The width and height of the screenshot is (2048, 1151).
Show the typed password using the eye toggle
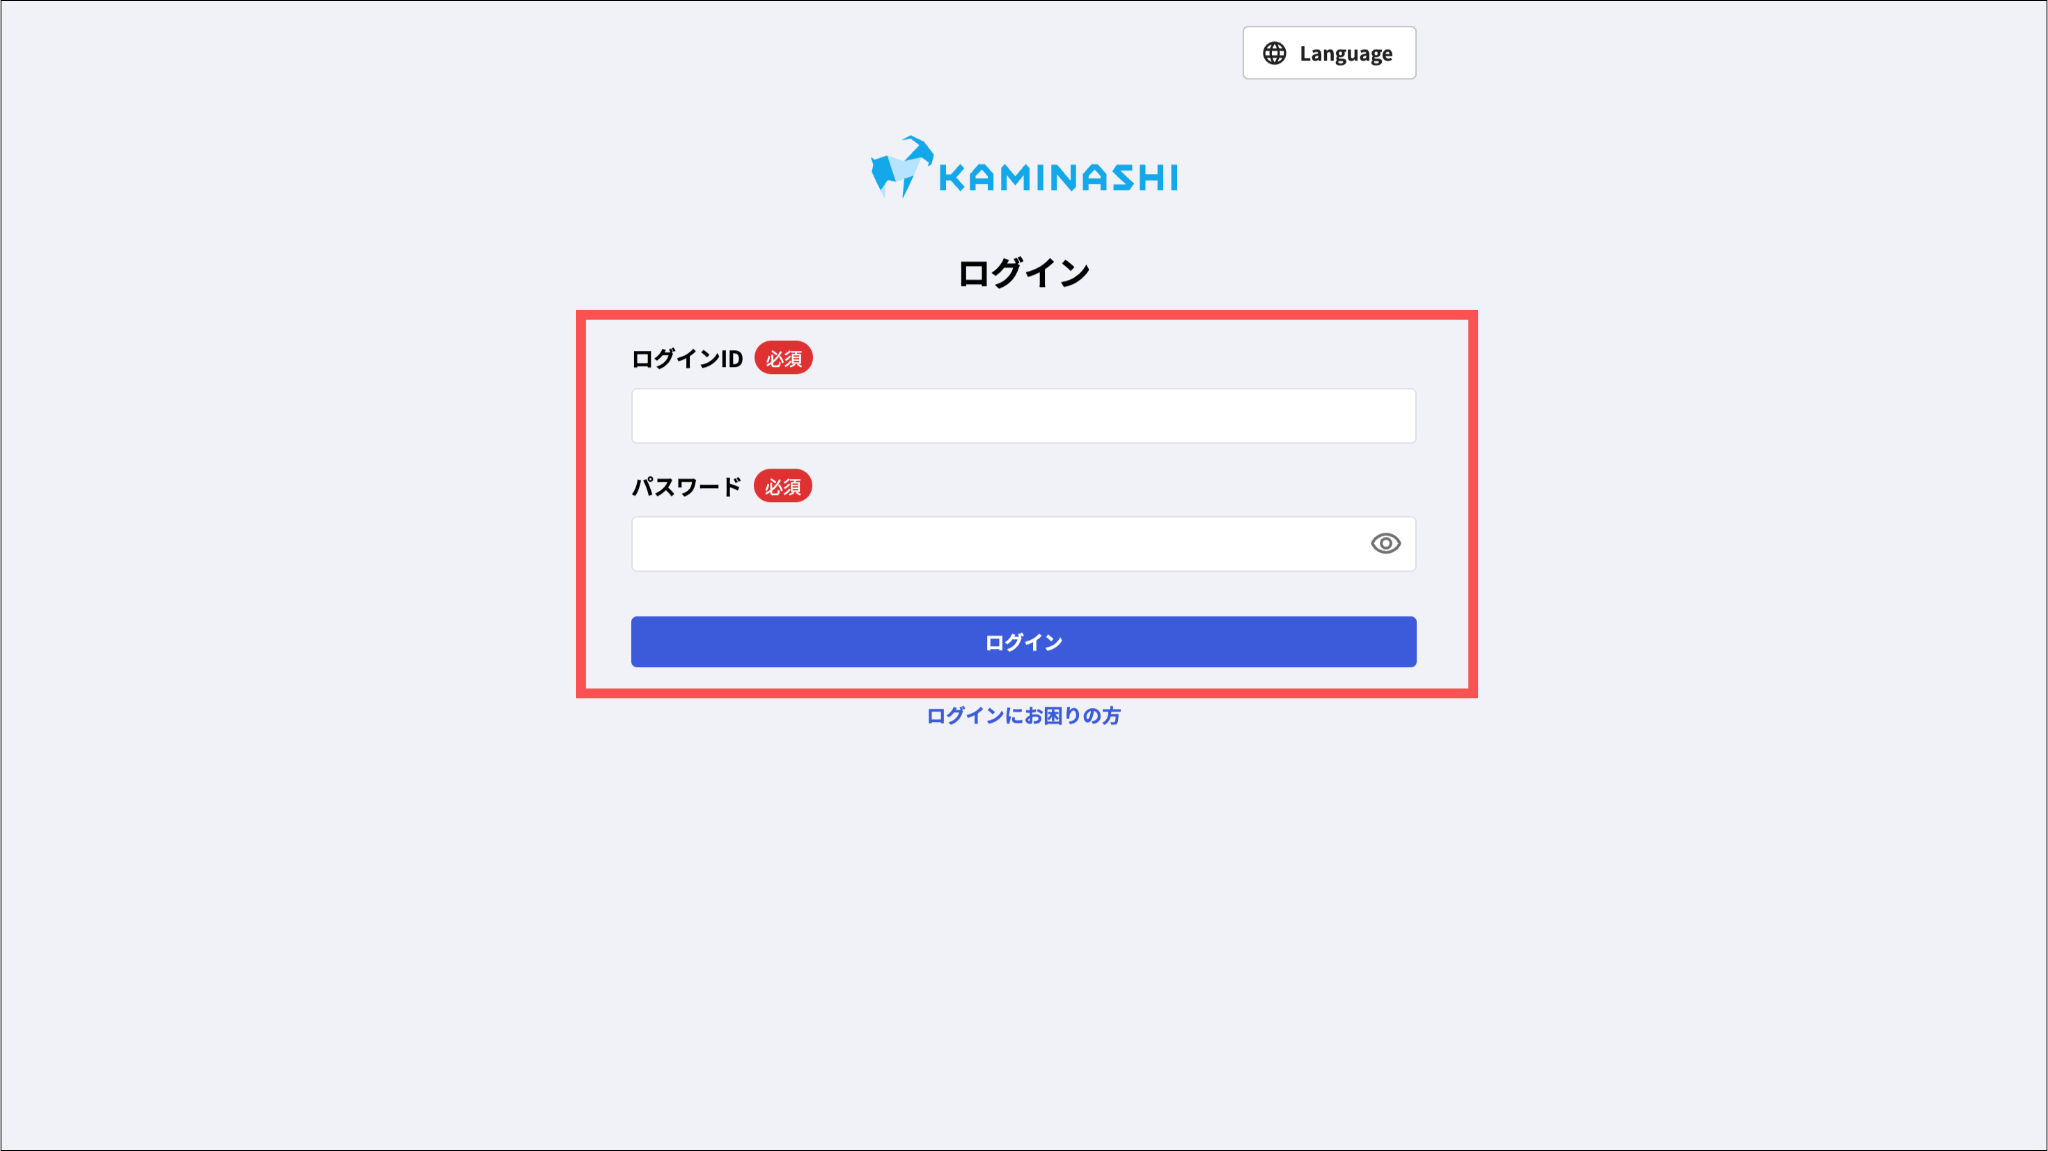[1385, 543]
